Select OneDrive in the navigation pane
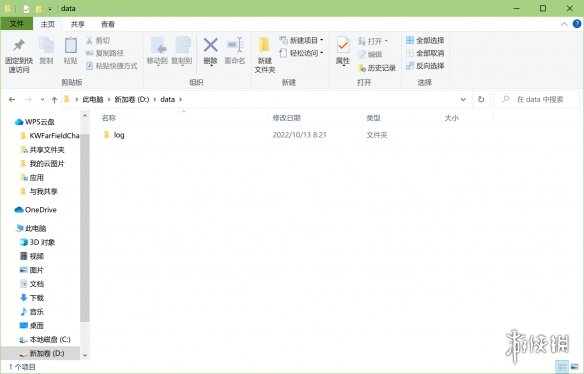Image resolution: width=584 pixels, height=374 pixels. point(35,210)
